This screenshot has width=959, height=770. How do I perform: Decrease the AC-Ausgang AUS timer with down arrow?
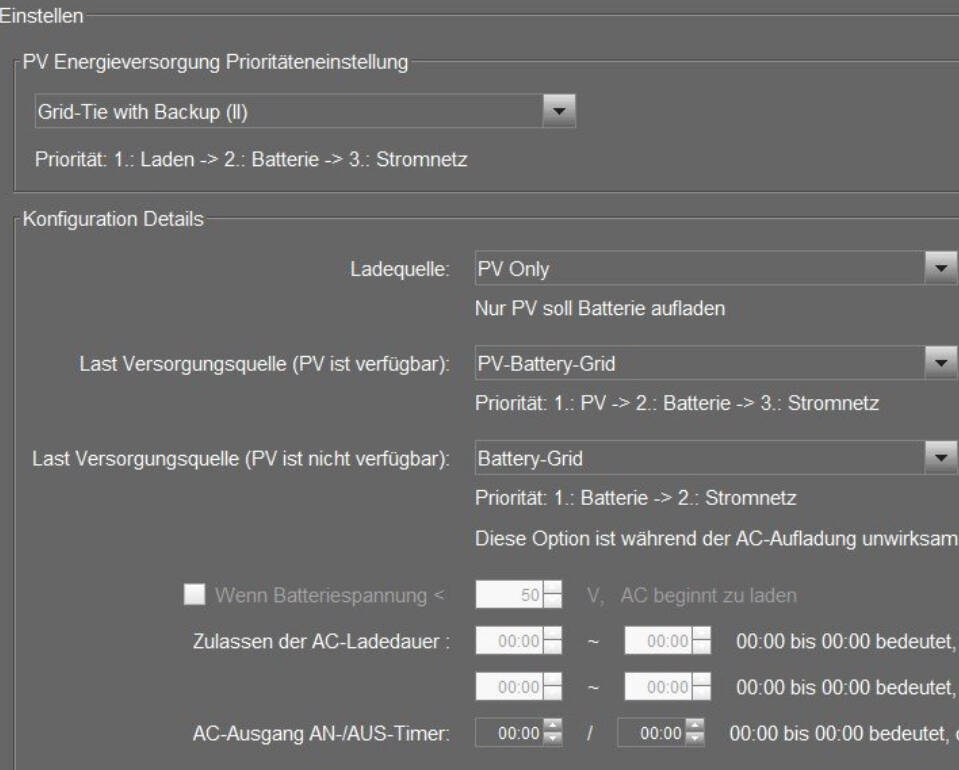(x=695, y=740)
